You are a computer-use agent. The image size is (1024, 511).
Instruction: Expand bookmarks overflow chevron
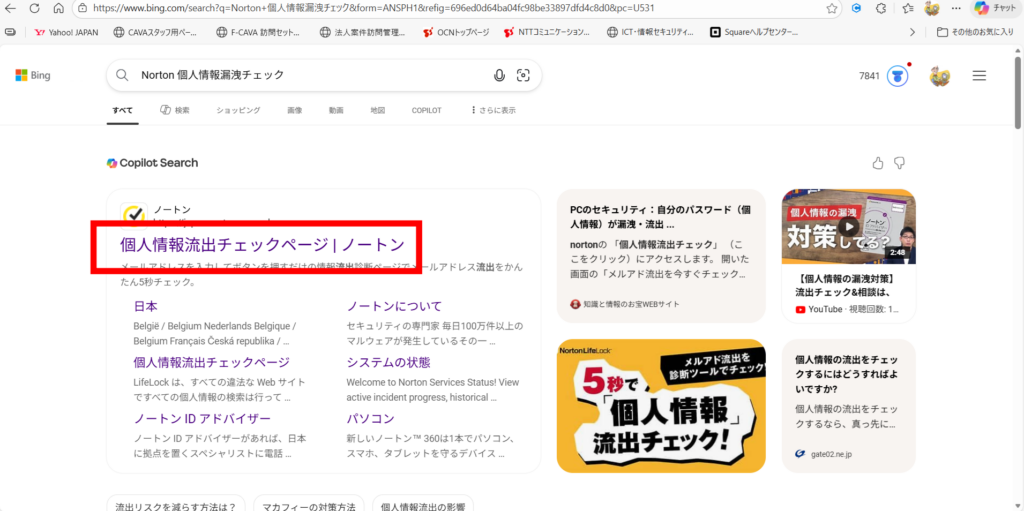point(911,32)
